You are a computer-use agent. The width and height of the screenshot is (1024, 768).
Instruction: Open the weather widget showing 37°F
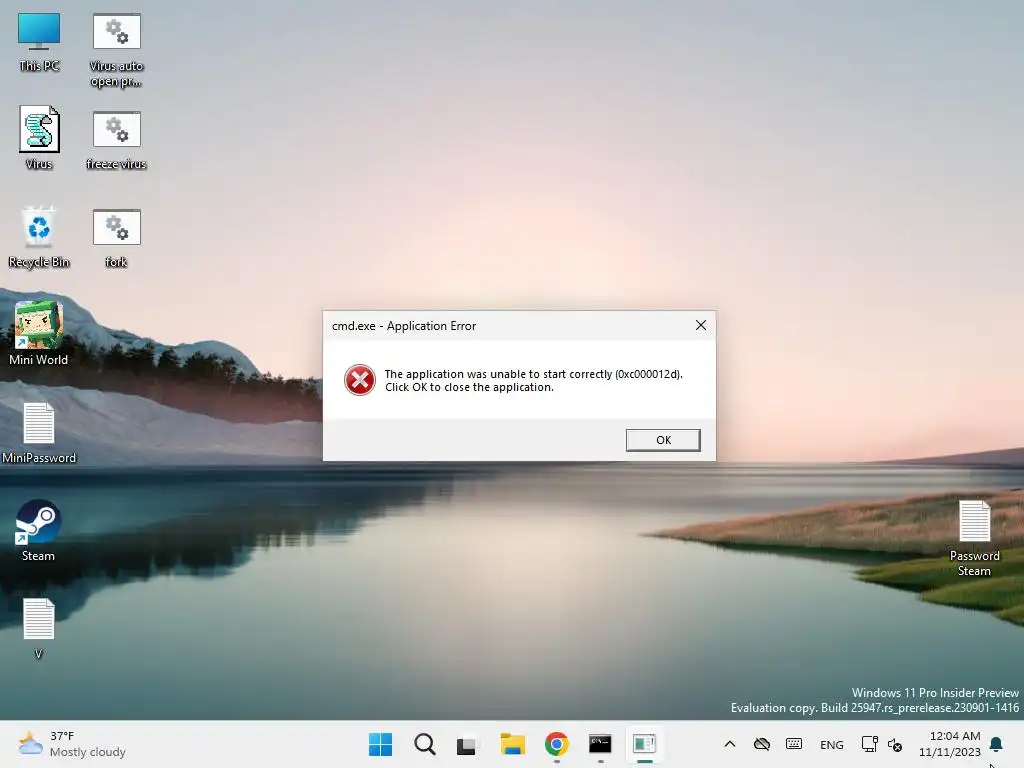pos(72,744)
